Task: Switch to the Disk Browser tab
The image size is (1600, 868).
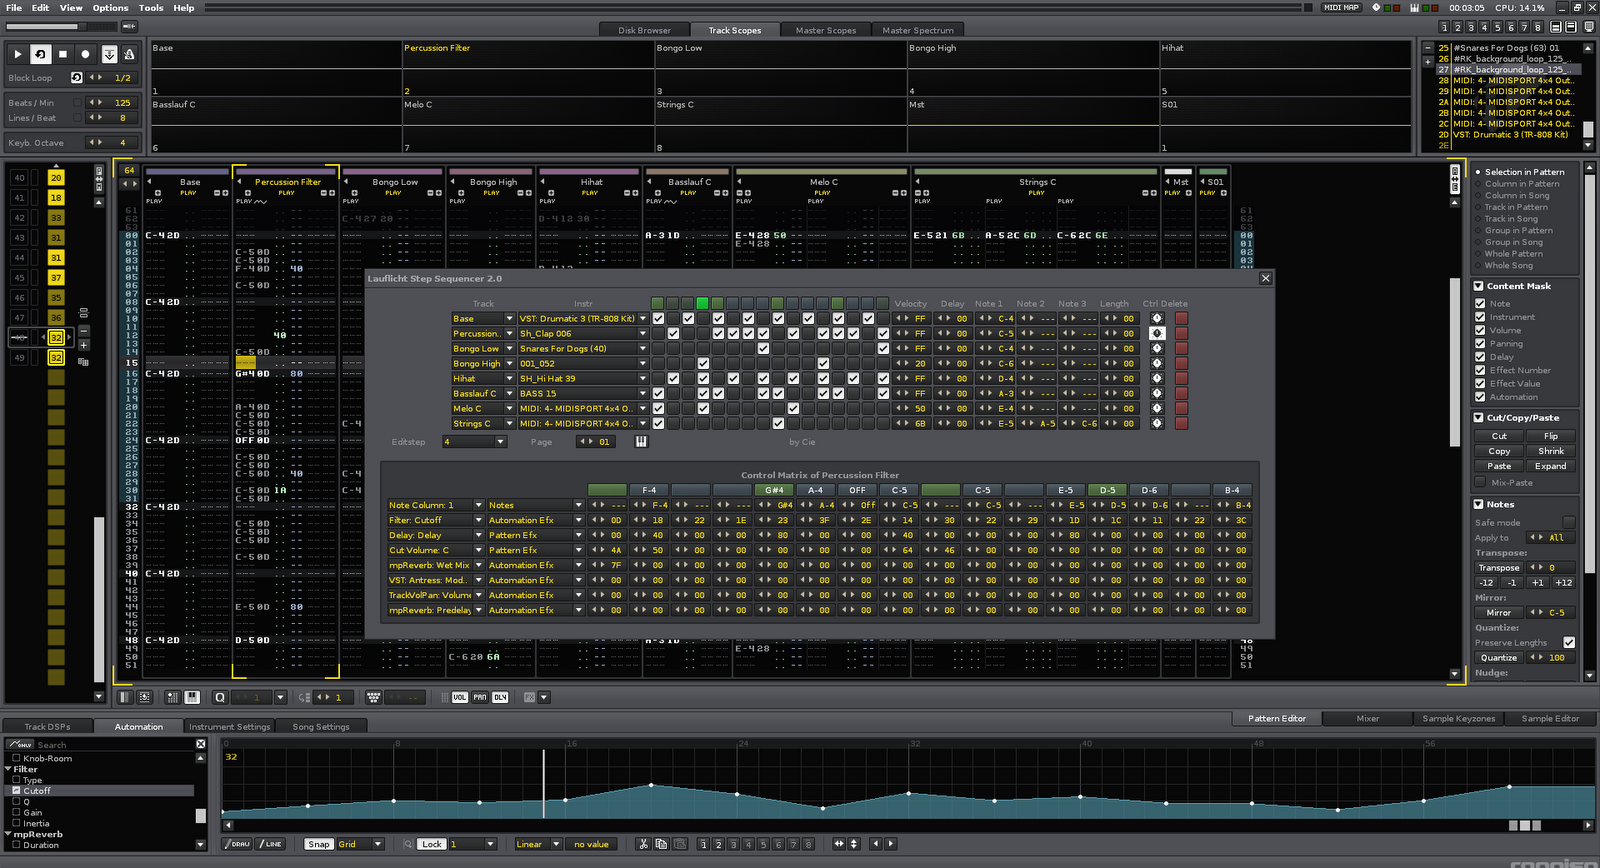Action: (x=644, y=30)
